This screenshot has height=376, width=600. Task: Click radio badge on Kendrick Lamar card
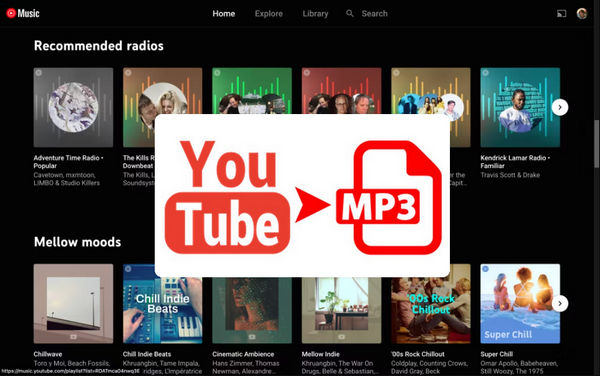click(486, 73)
